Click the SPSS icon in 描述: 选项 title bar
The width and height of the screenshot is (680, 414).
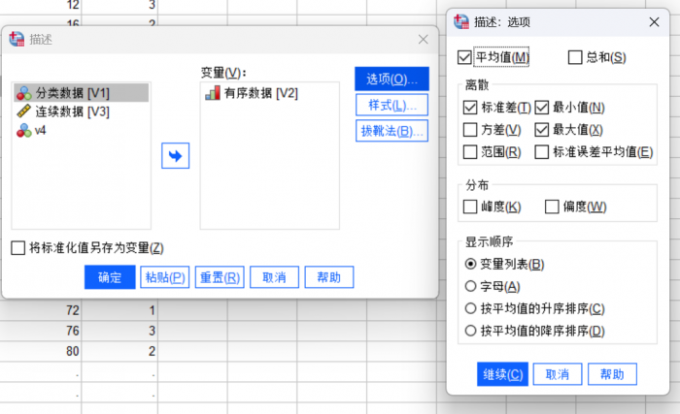tap(461, 22)
